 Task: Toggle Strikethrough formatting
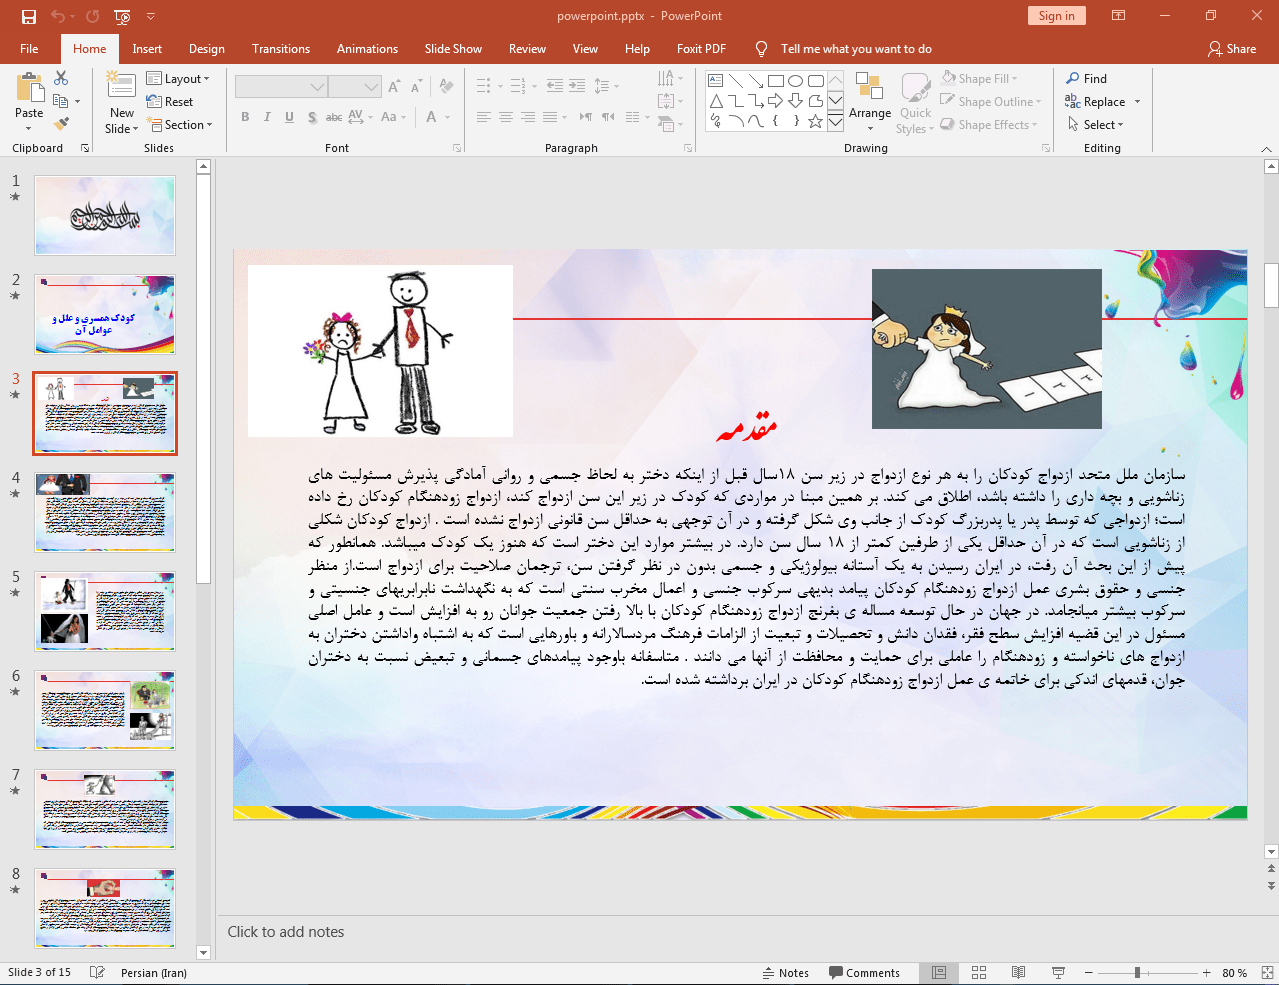[334, 117]
